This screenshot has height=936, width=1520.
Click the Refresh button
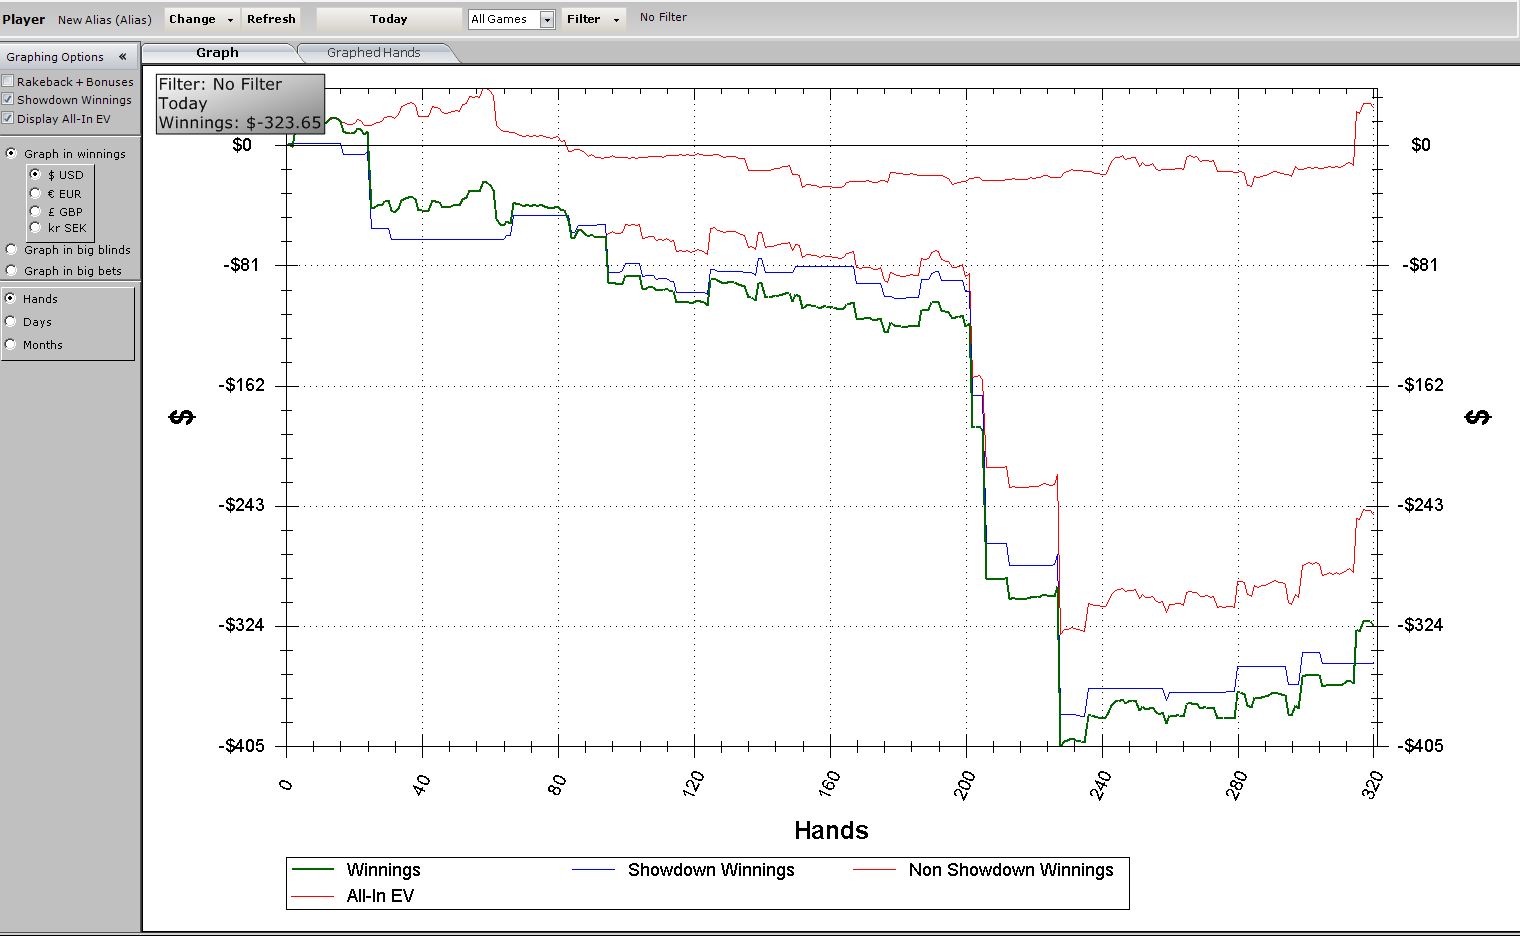pos(271,19)
